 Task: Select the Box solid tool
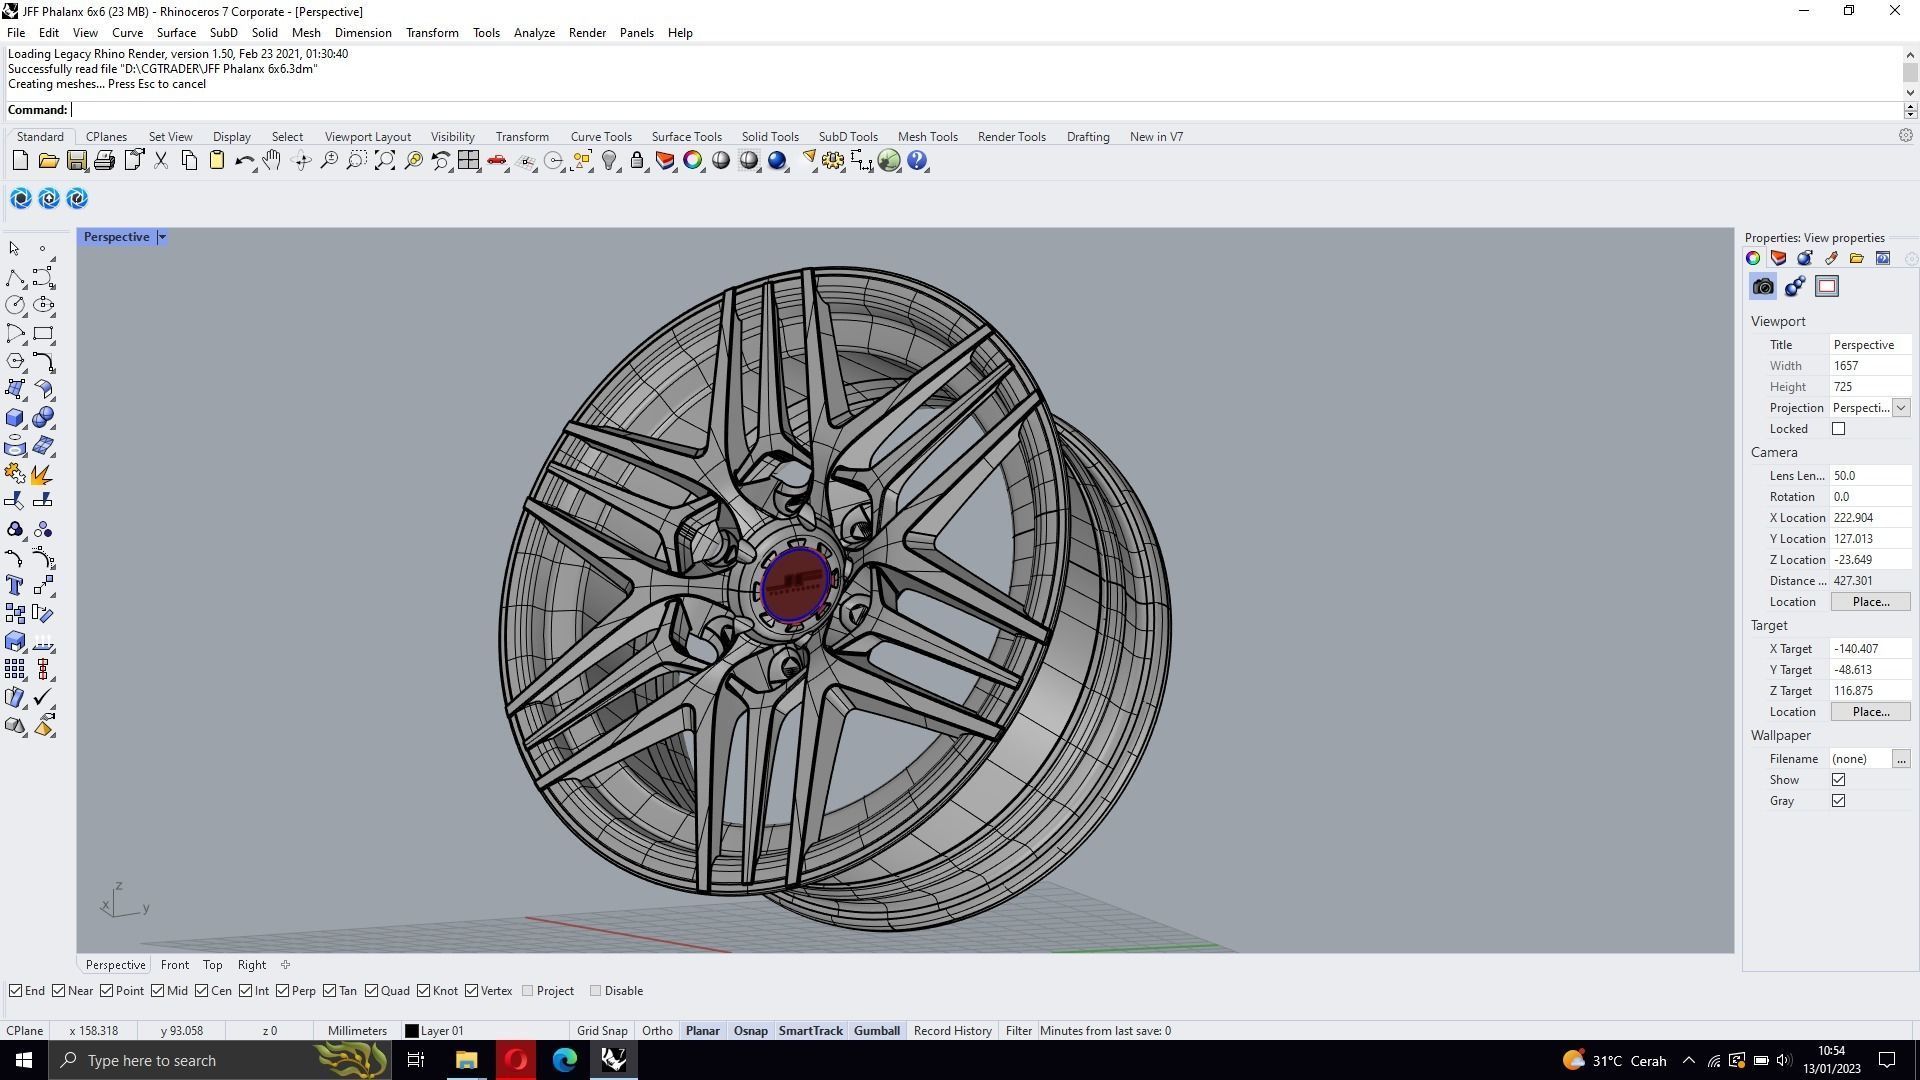pyautogui.click(x=15, y=417)
